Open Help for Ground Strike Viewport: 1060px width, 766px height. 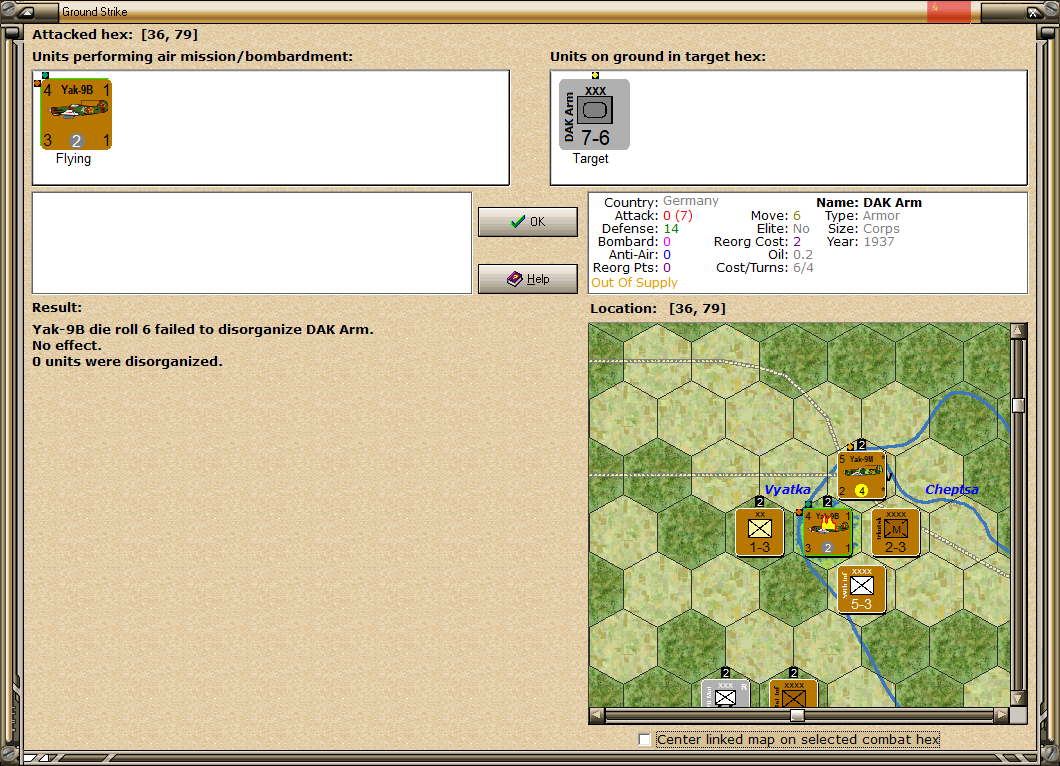pos(528,279)
